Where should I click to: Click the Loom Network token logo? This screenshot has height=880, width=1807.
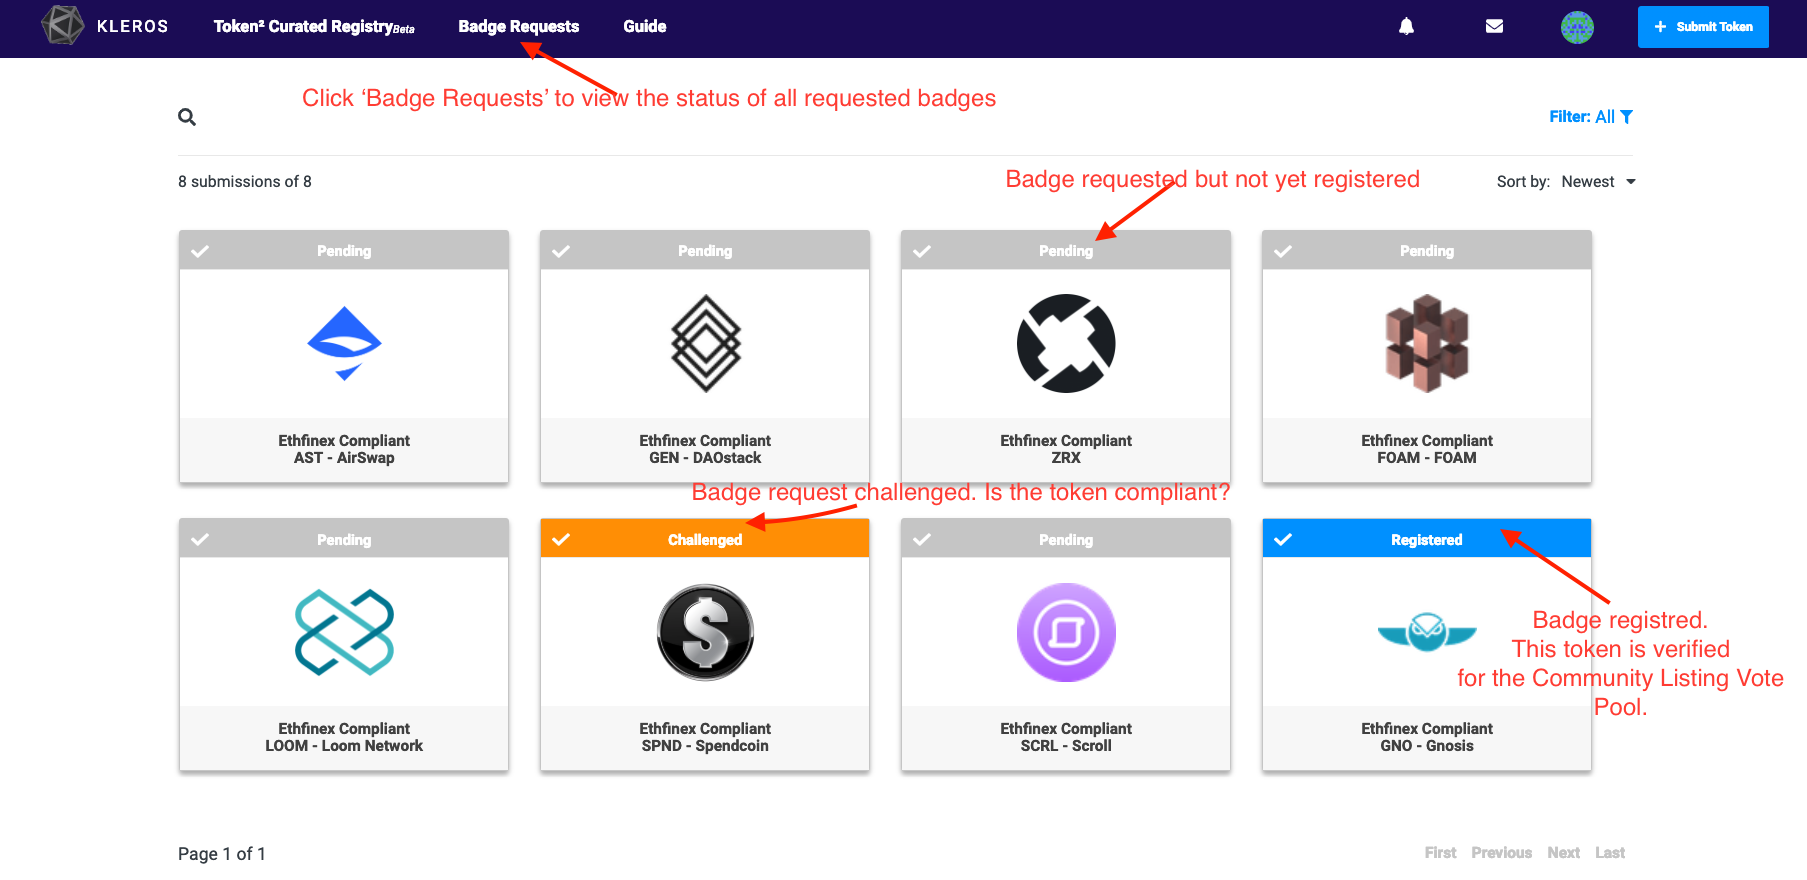[x=344, y=632]
